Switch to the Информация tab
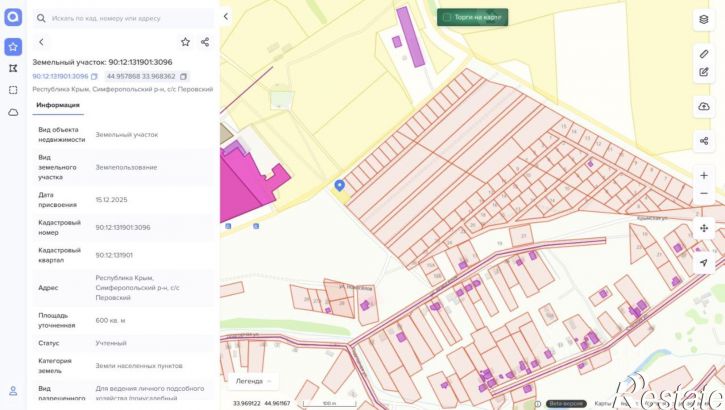This screenshot has height=410, width=725. pos(58,104)
